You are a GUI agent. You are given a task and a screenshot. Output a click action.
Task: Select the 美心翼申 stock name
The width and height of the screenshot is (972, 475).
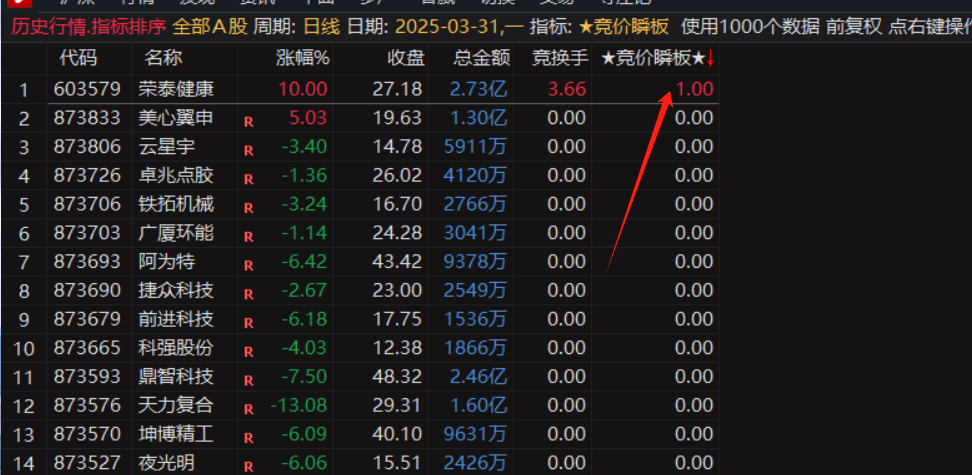point(176,117)
